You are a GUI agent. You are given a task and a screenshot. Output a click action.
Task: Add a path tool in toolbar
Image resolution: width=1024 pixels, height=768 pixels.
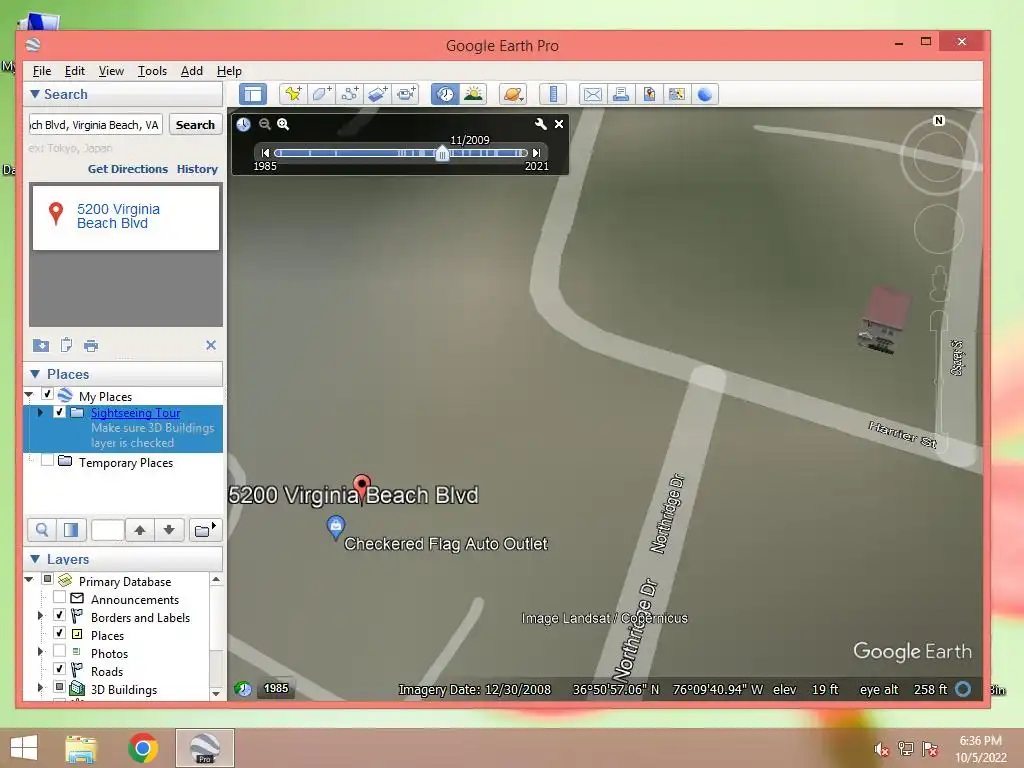[349, 94]
